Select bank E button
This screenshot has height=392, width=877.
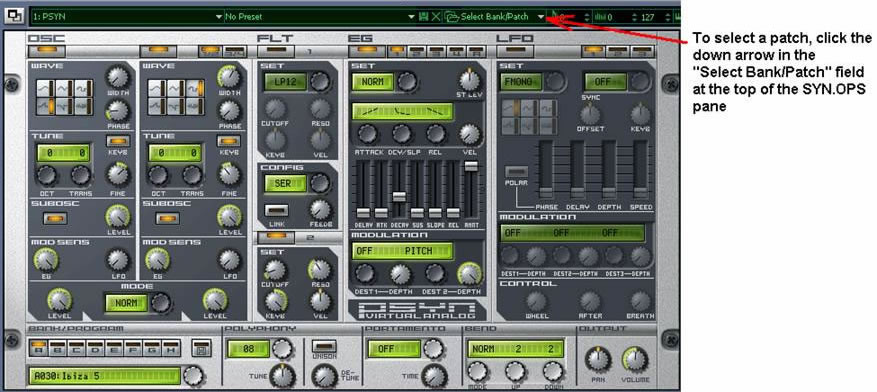point(114,349)
